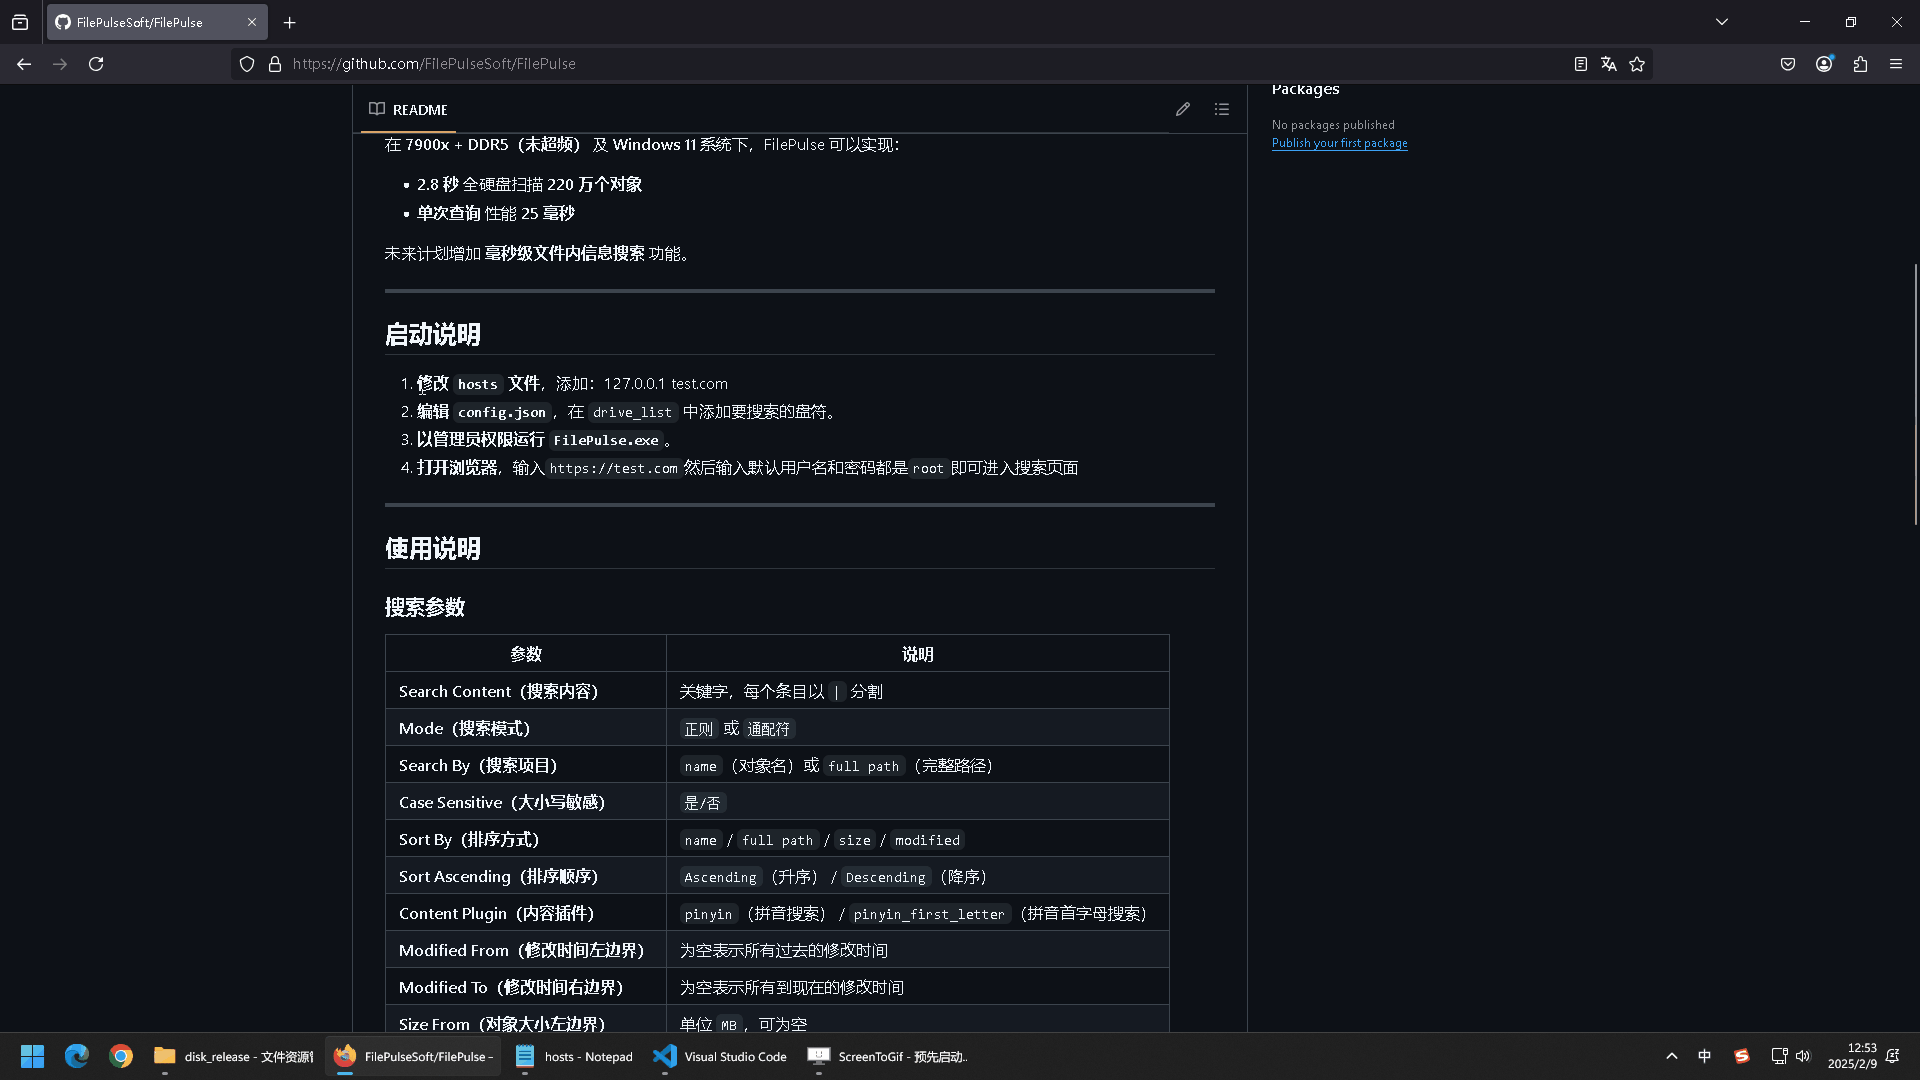Open the README outline list icon
Viewport: 1920px width, 1080px height.
[1222, 109]
